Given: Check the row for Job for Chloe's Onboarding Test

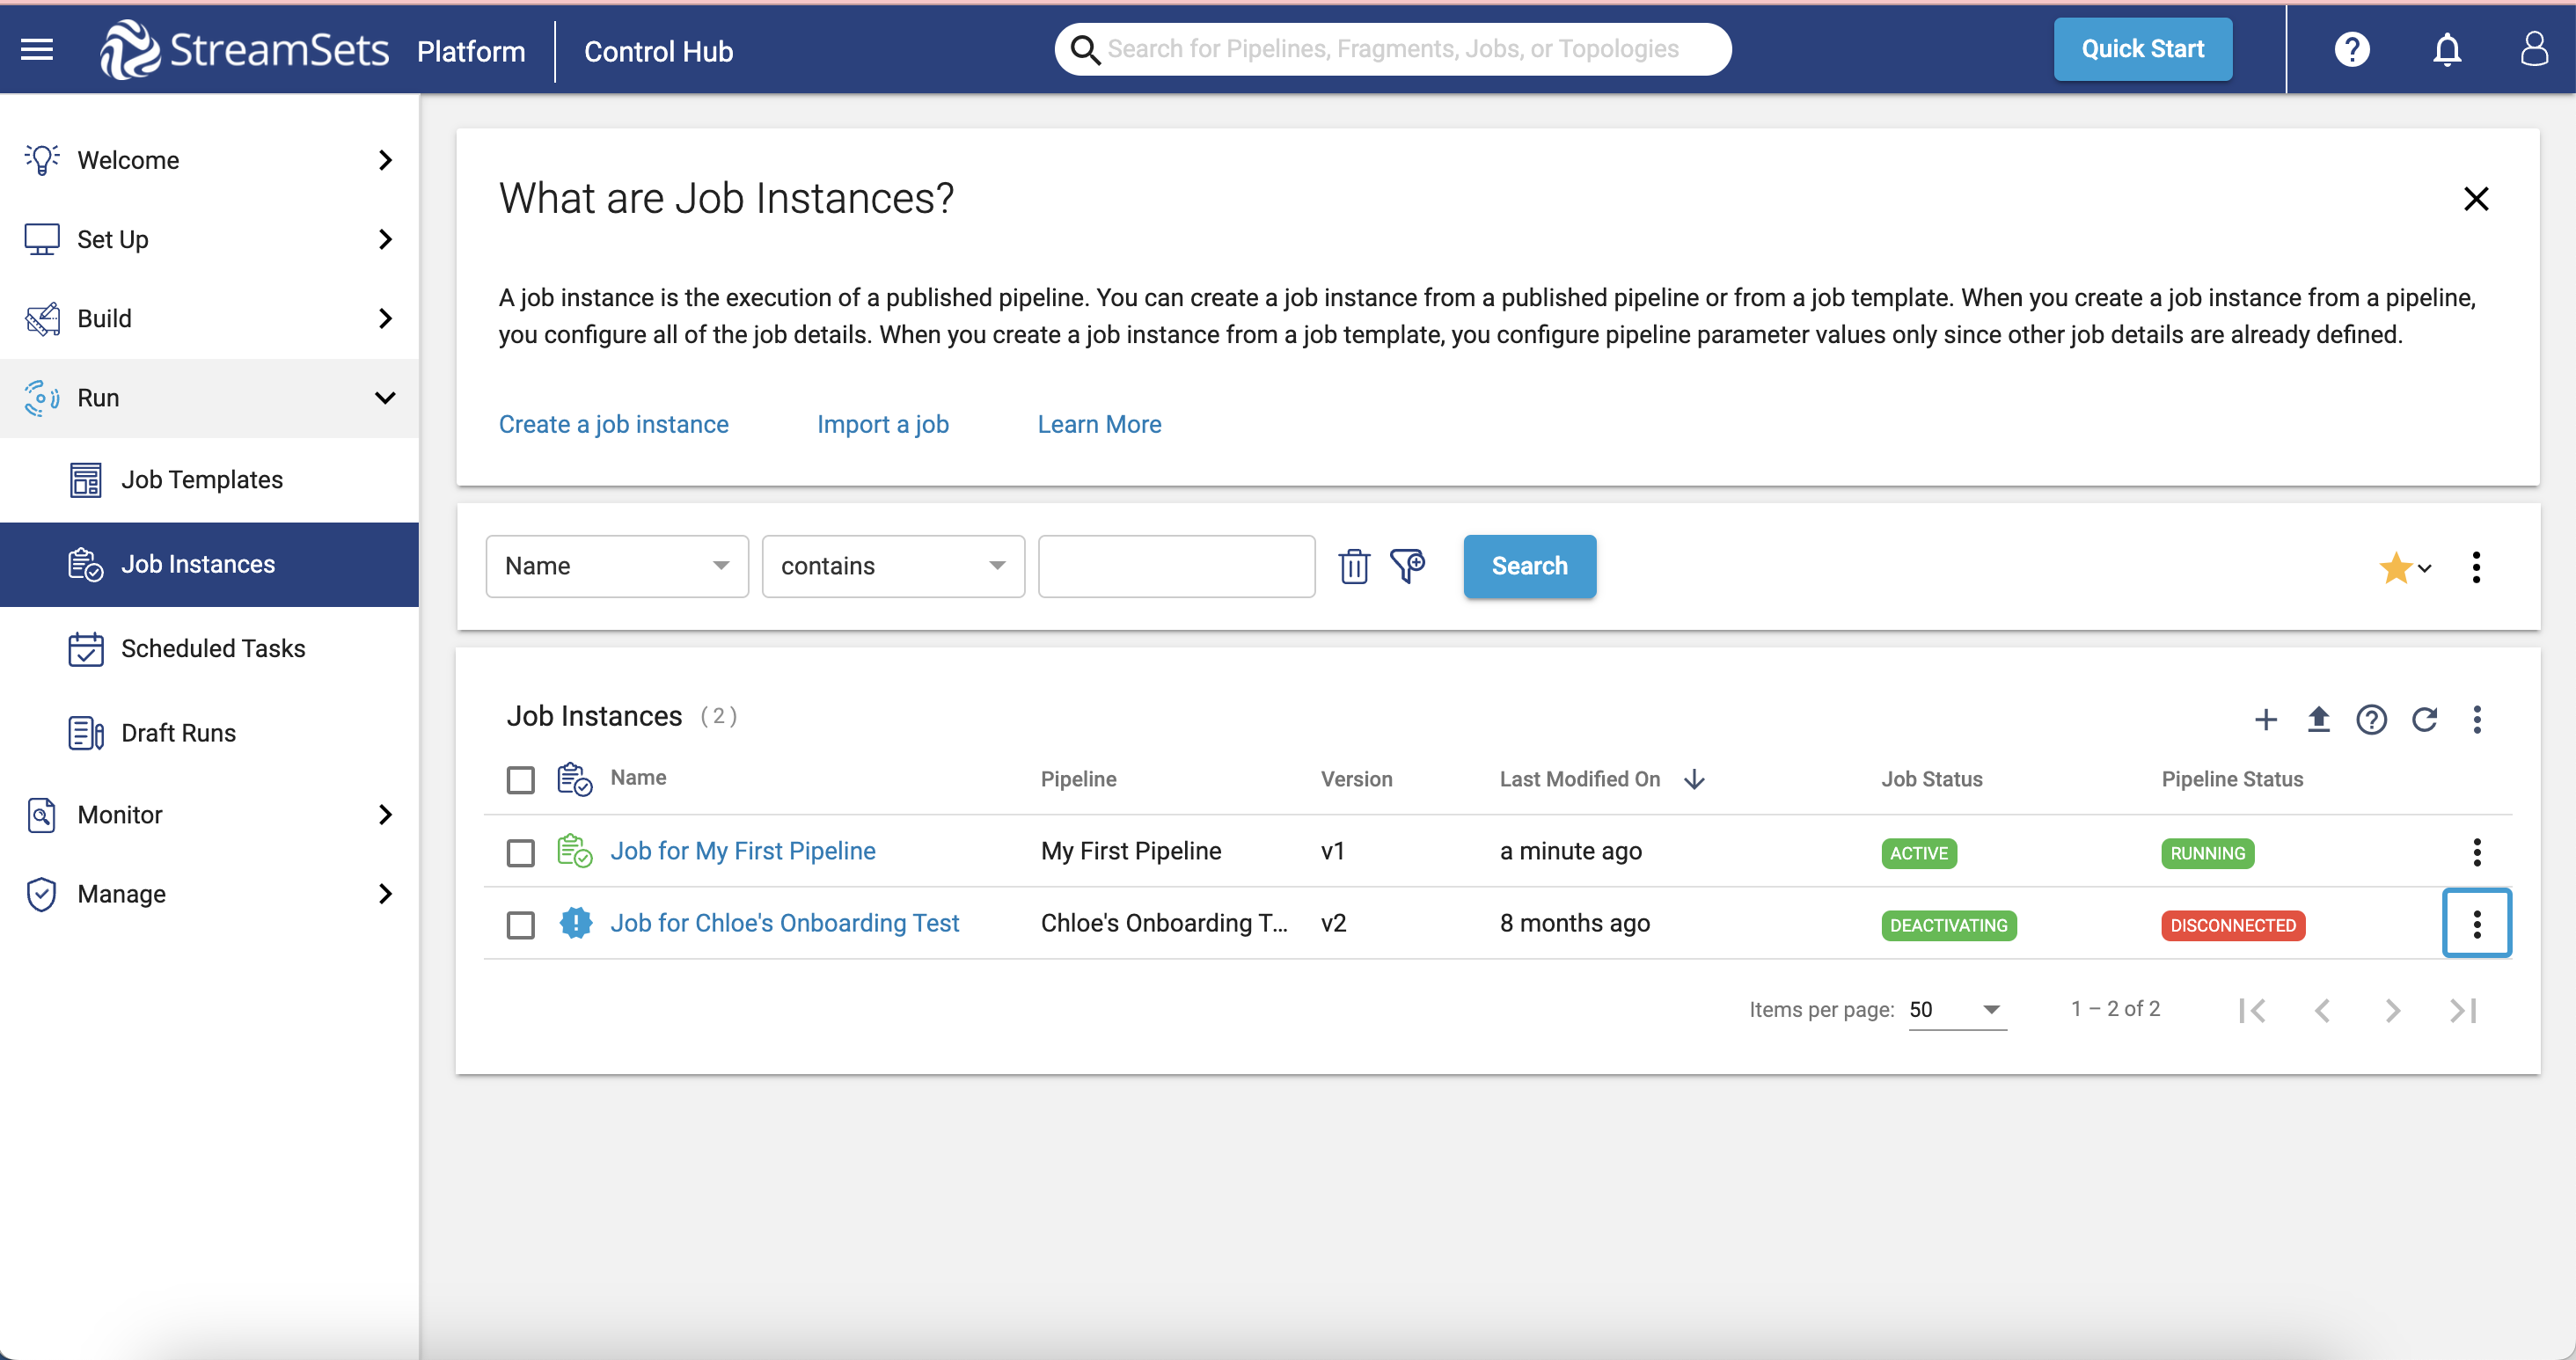Looking at the screenshot, I should point(520,925).
